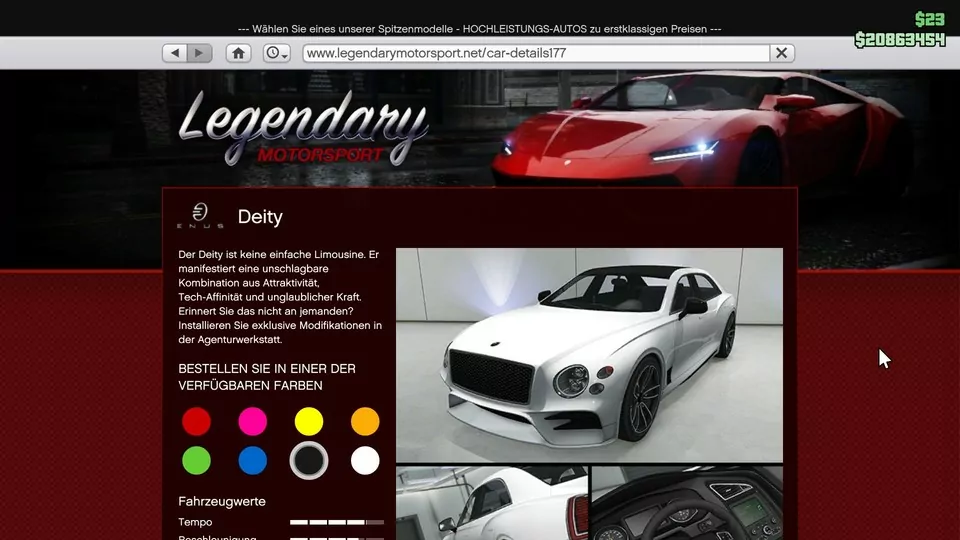
Task: Click the scrolling HOCHLEISTUNGS-AUTOS banner text
Action: [x=479, y=29]
